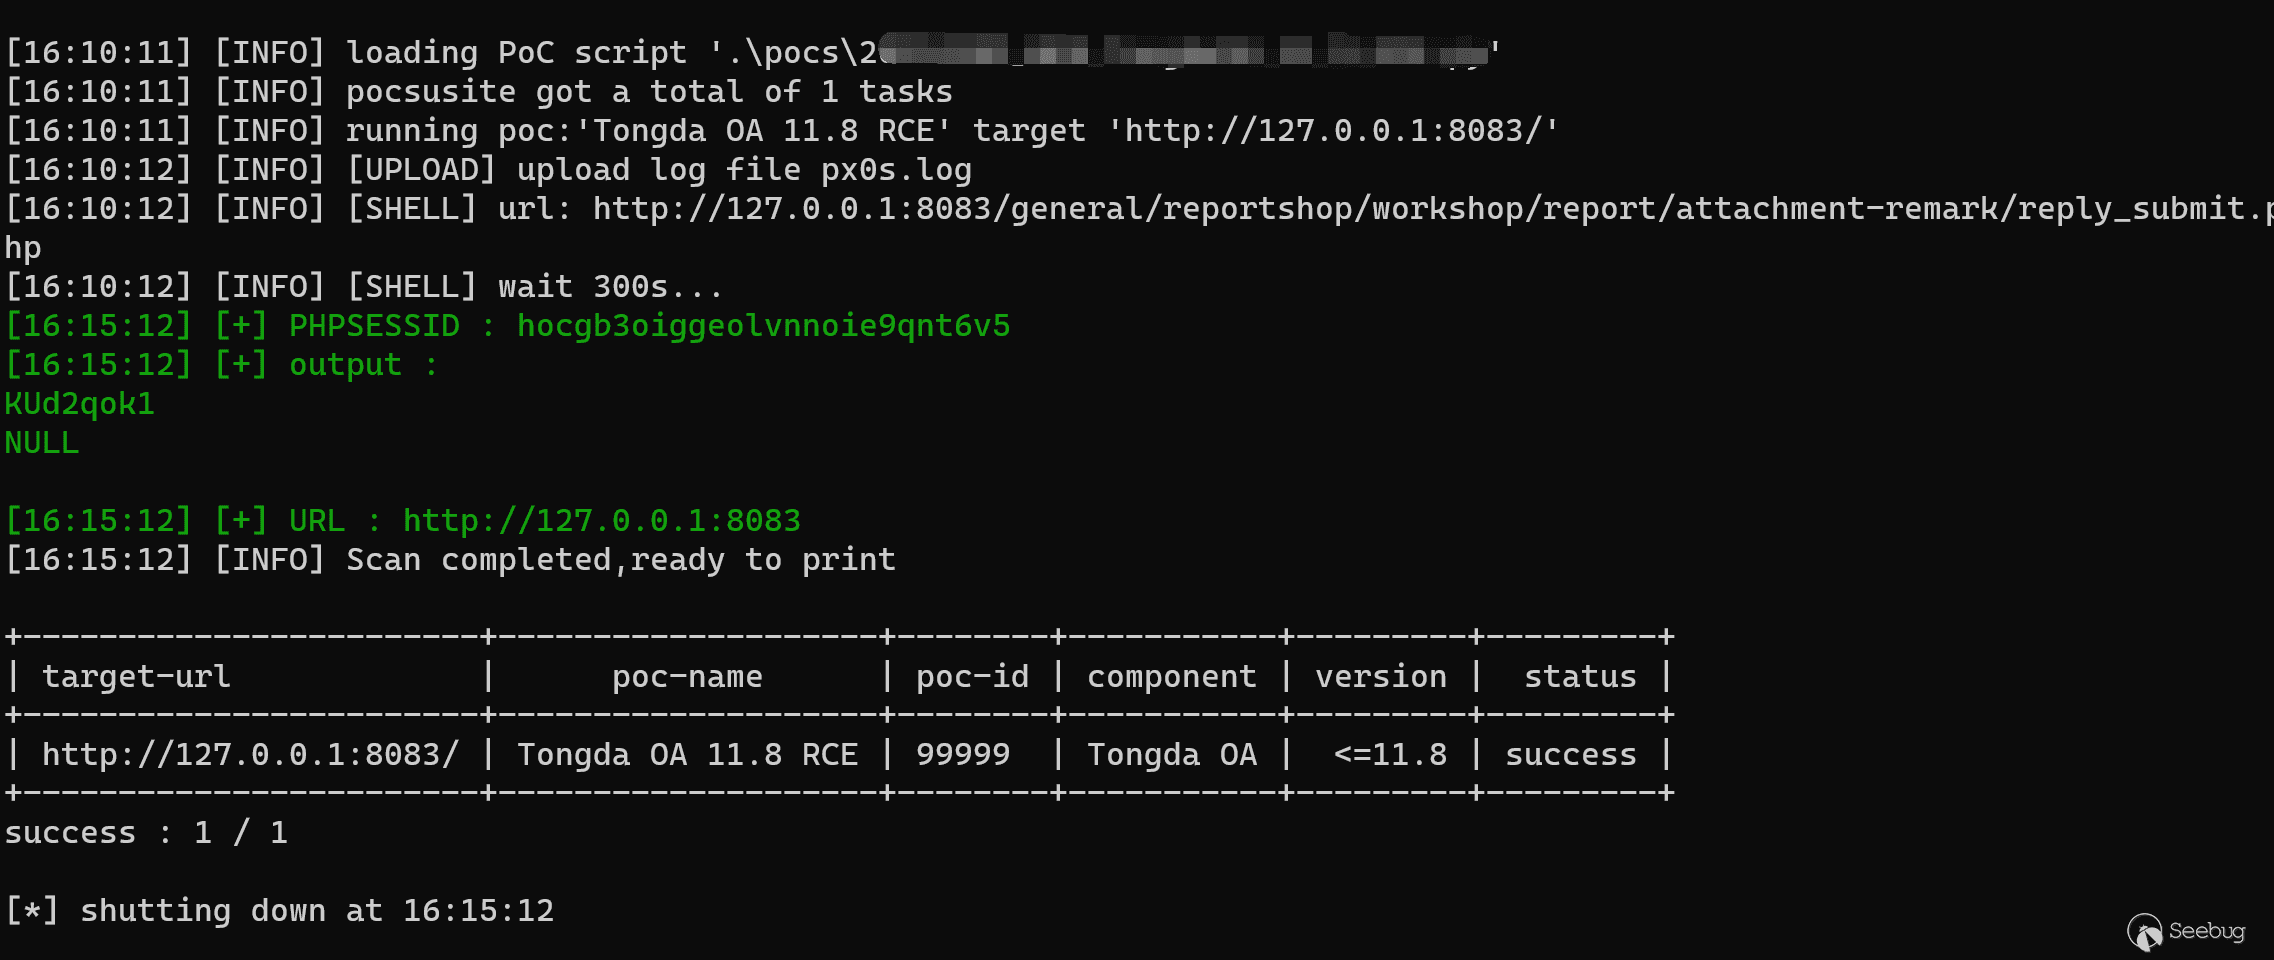Click the http://127.0.0.1:8083/ table cell
Screen dimensions: 2274x960
coord(250,755)
